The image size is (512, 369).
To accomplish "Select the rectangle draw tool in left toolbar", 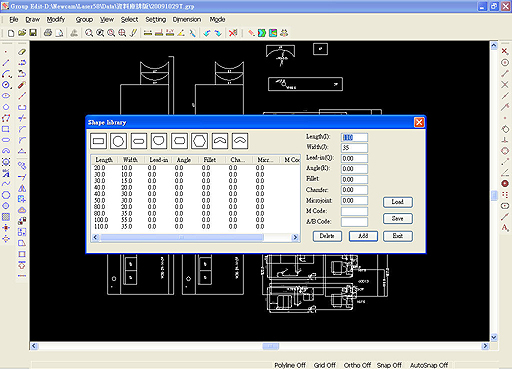I will (x=6, y=129).
